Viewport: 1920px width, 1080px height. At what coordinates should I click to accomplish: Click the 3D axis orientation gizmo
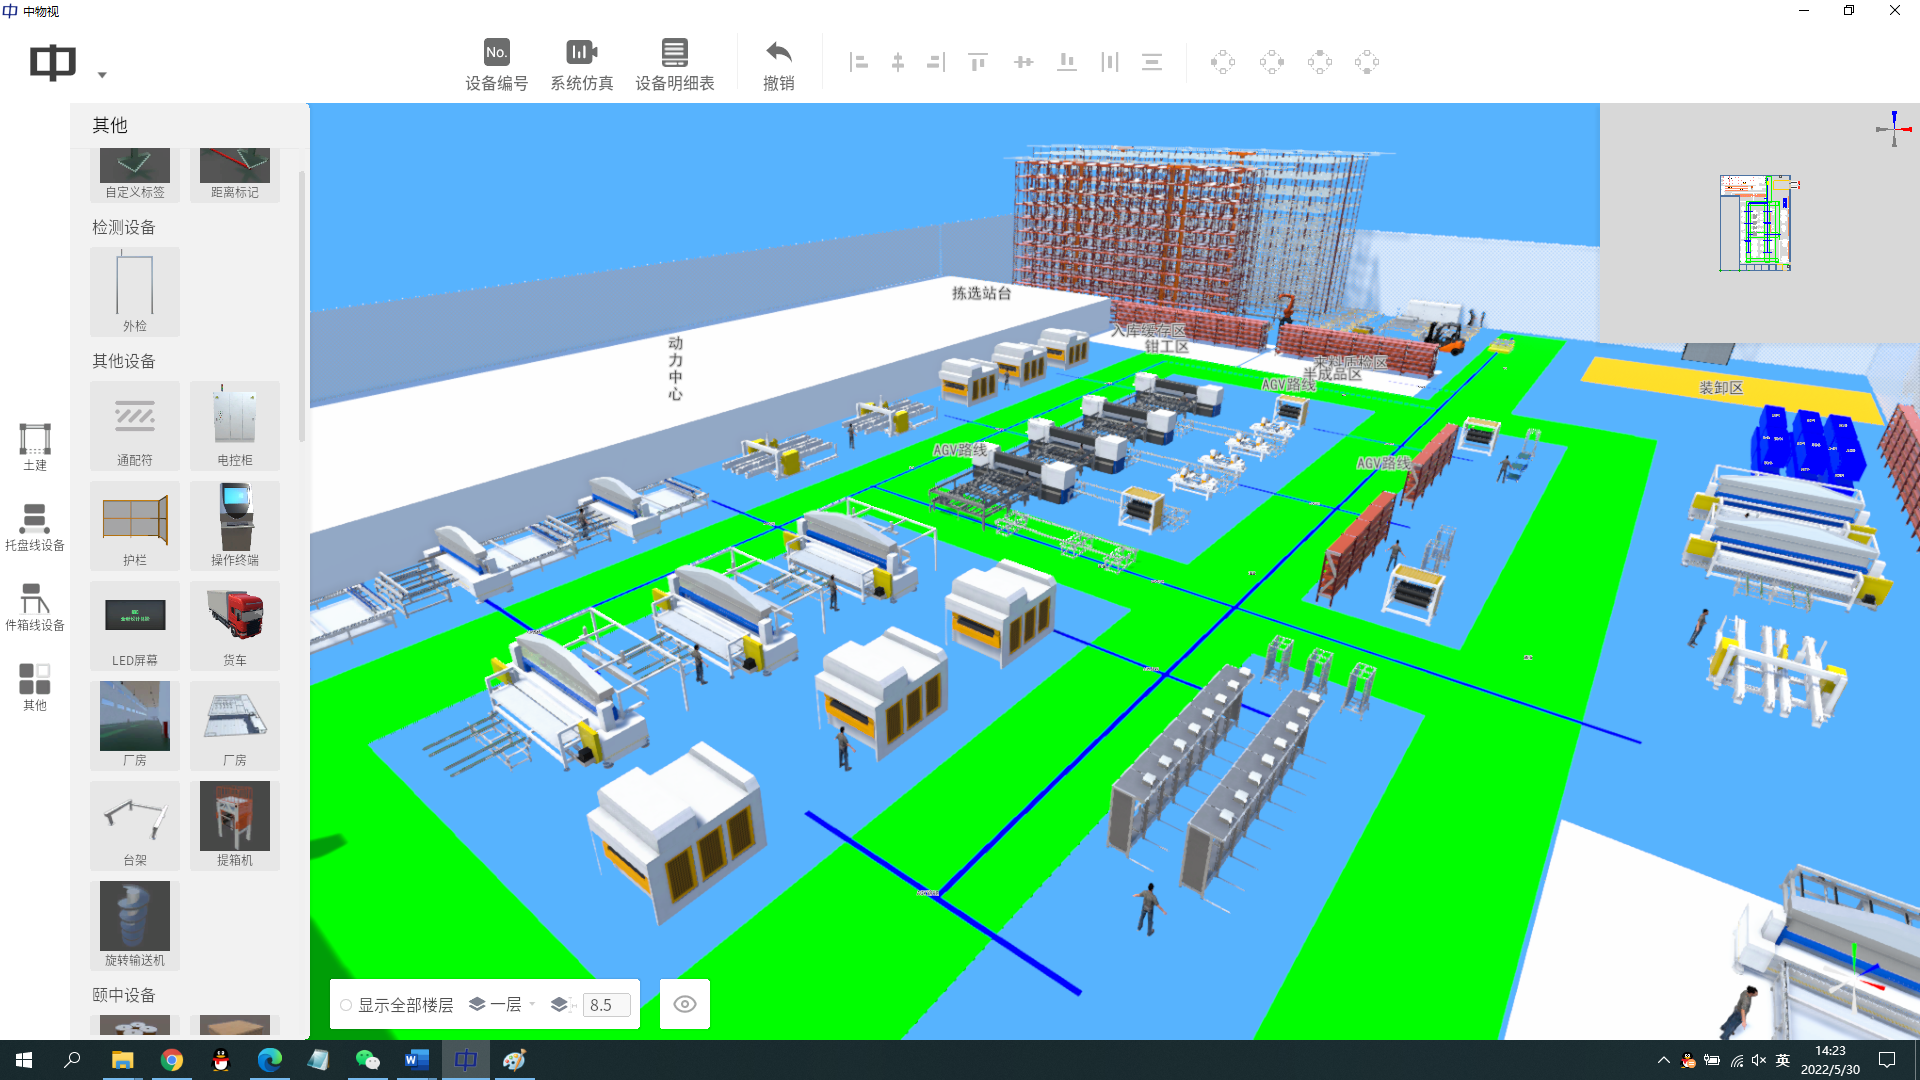pyautogui.click(x=1893, y=128)
